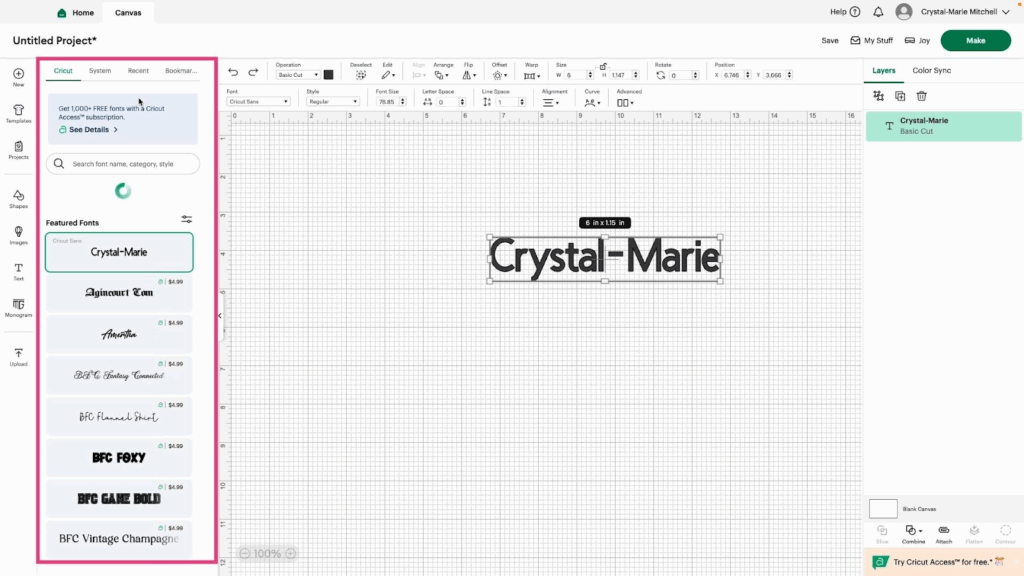Click the See Details link

(x=89, y=130)
